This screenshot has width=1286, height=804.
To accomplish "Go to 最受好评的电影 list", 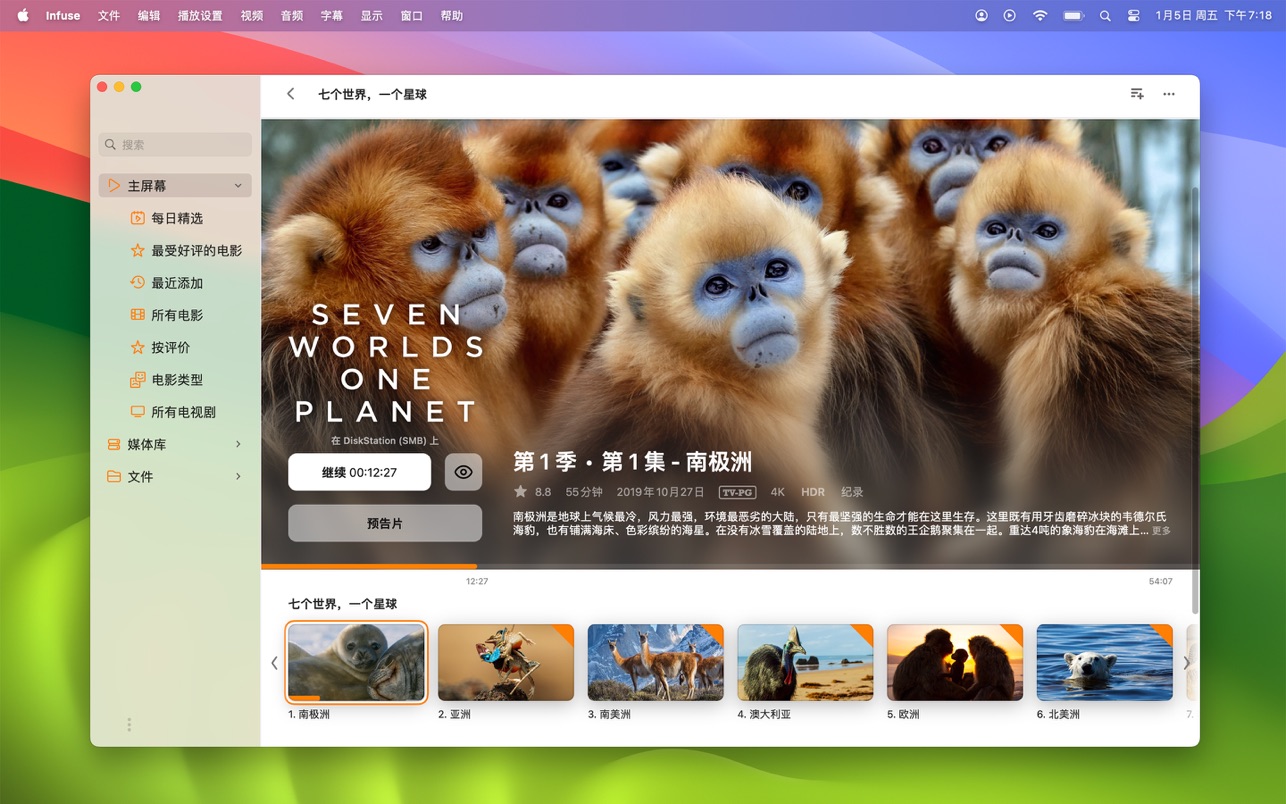I will coord(196,251).
